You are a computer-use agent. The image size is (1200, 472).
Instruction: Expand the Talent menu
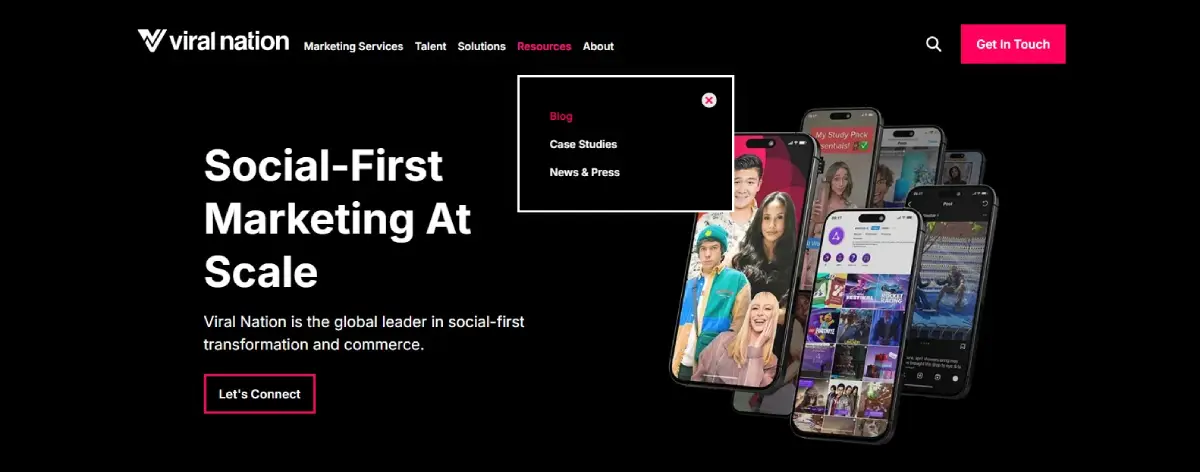430,46
